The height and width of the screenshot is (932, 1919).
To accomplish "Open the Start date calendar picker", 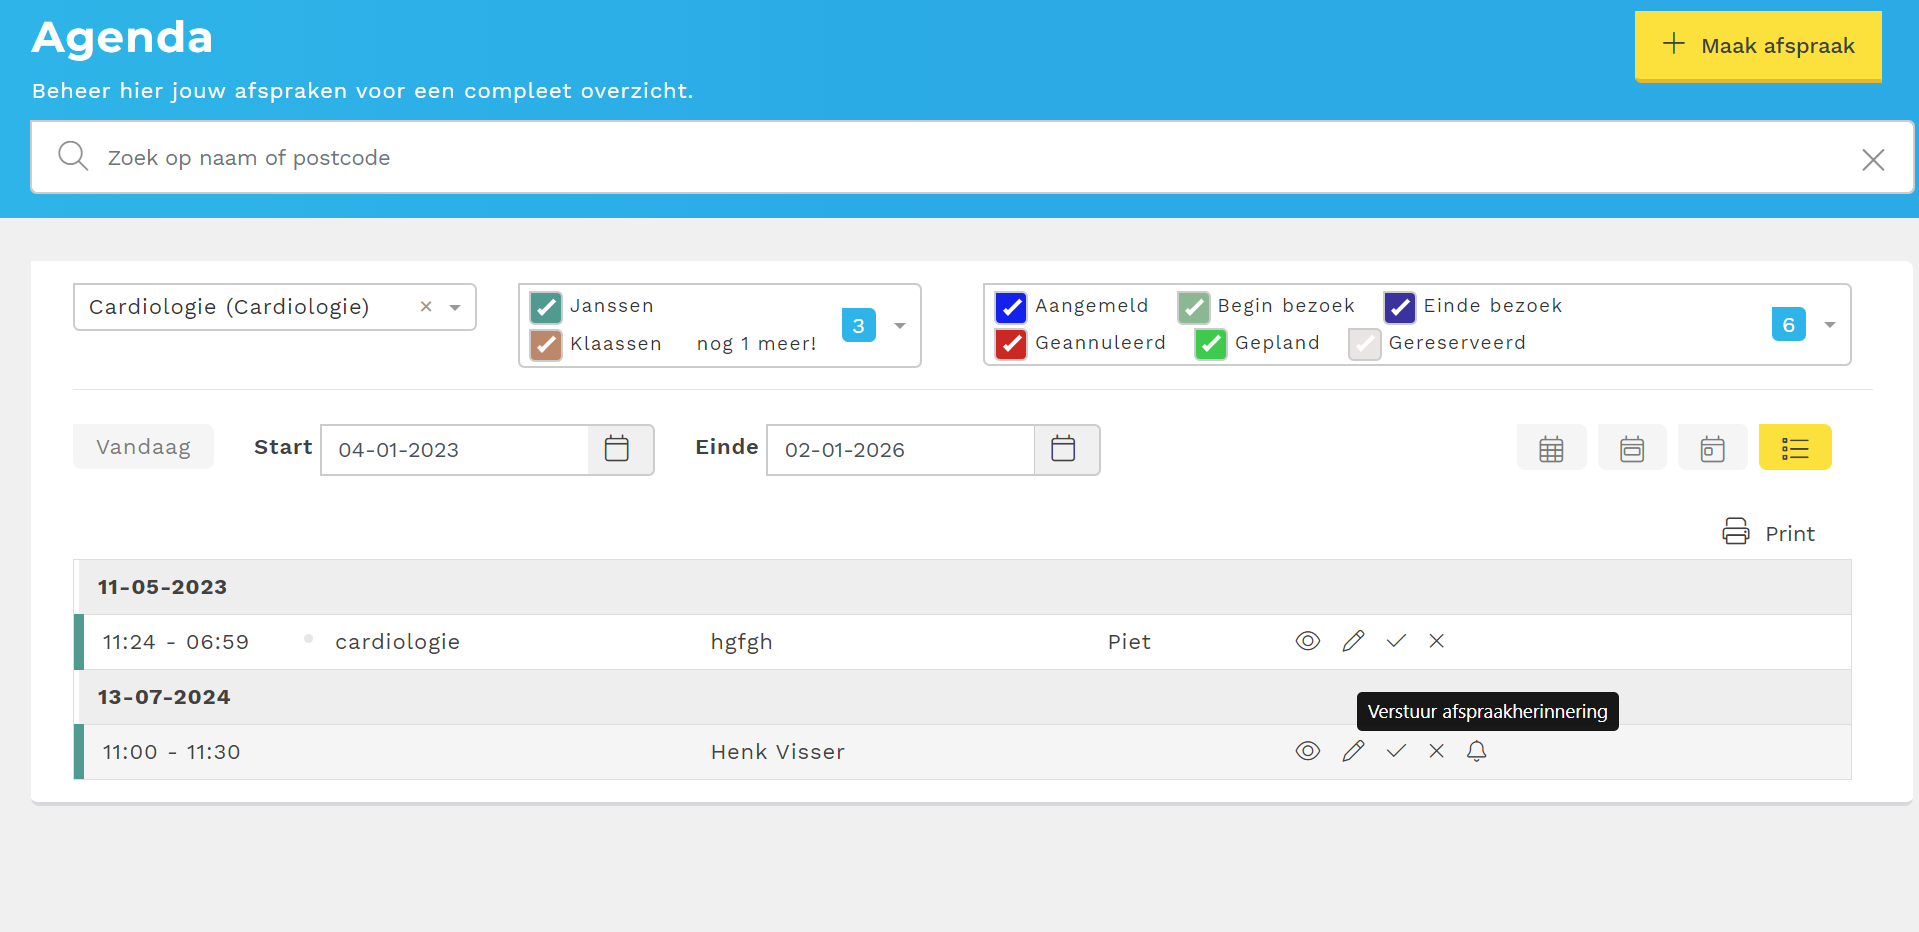I will tap(617, 449).
